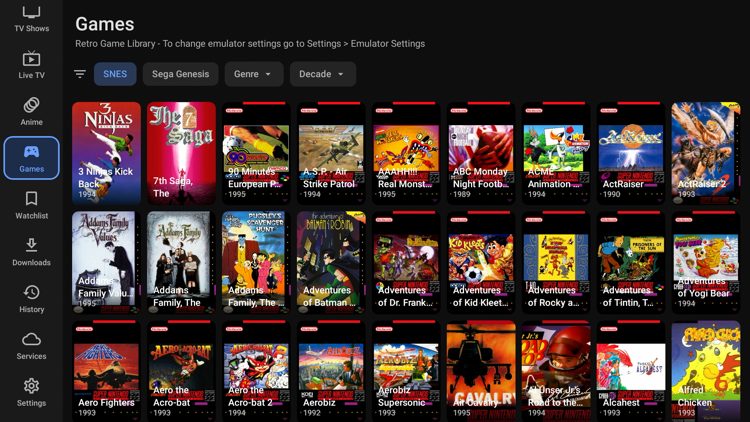Toggle the SNES platform filter chip

(115, 74)
